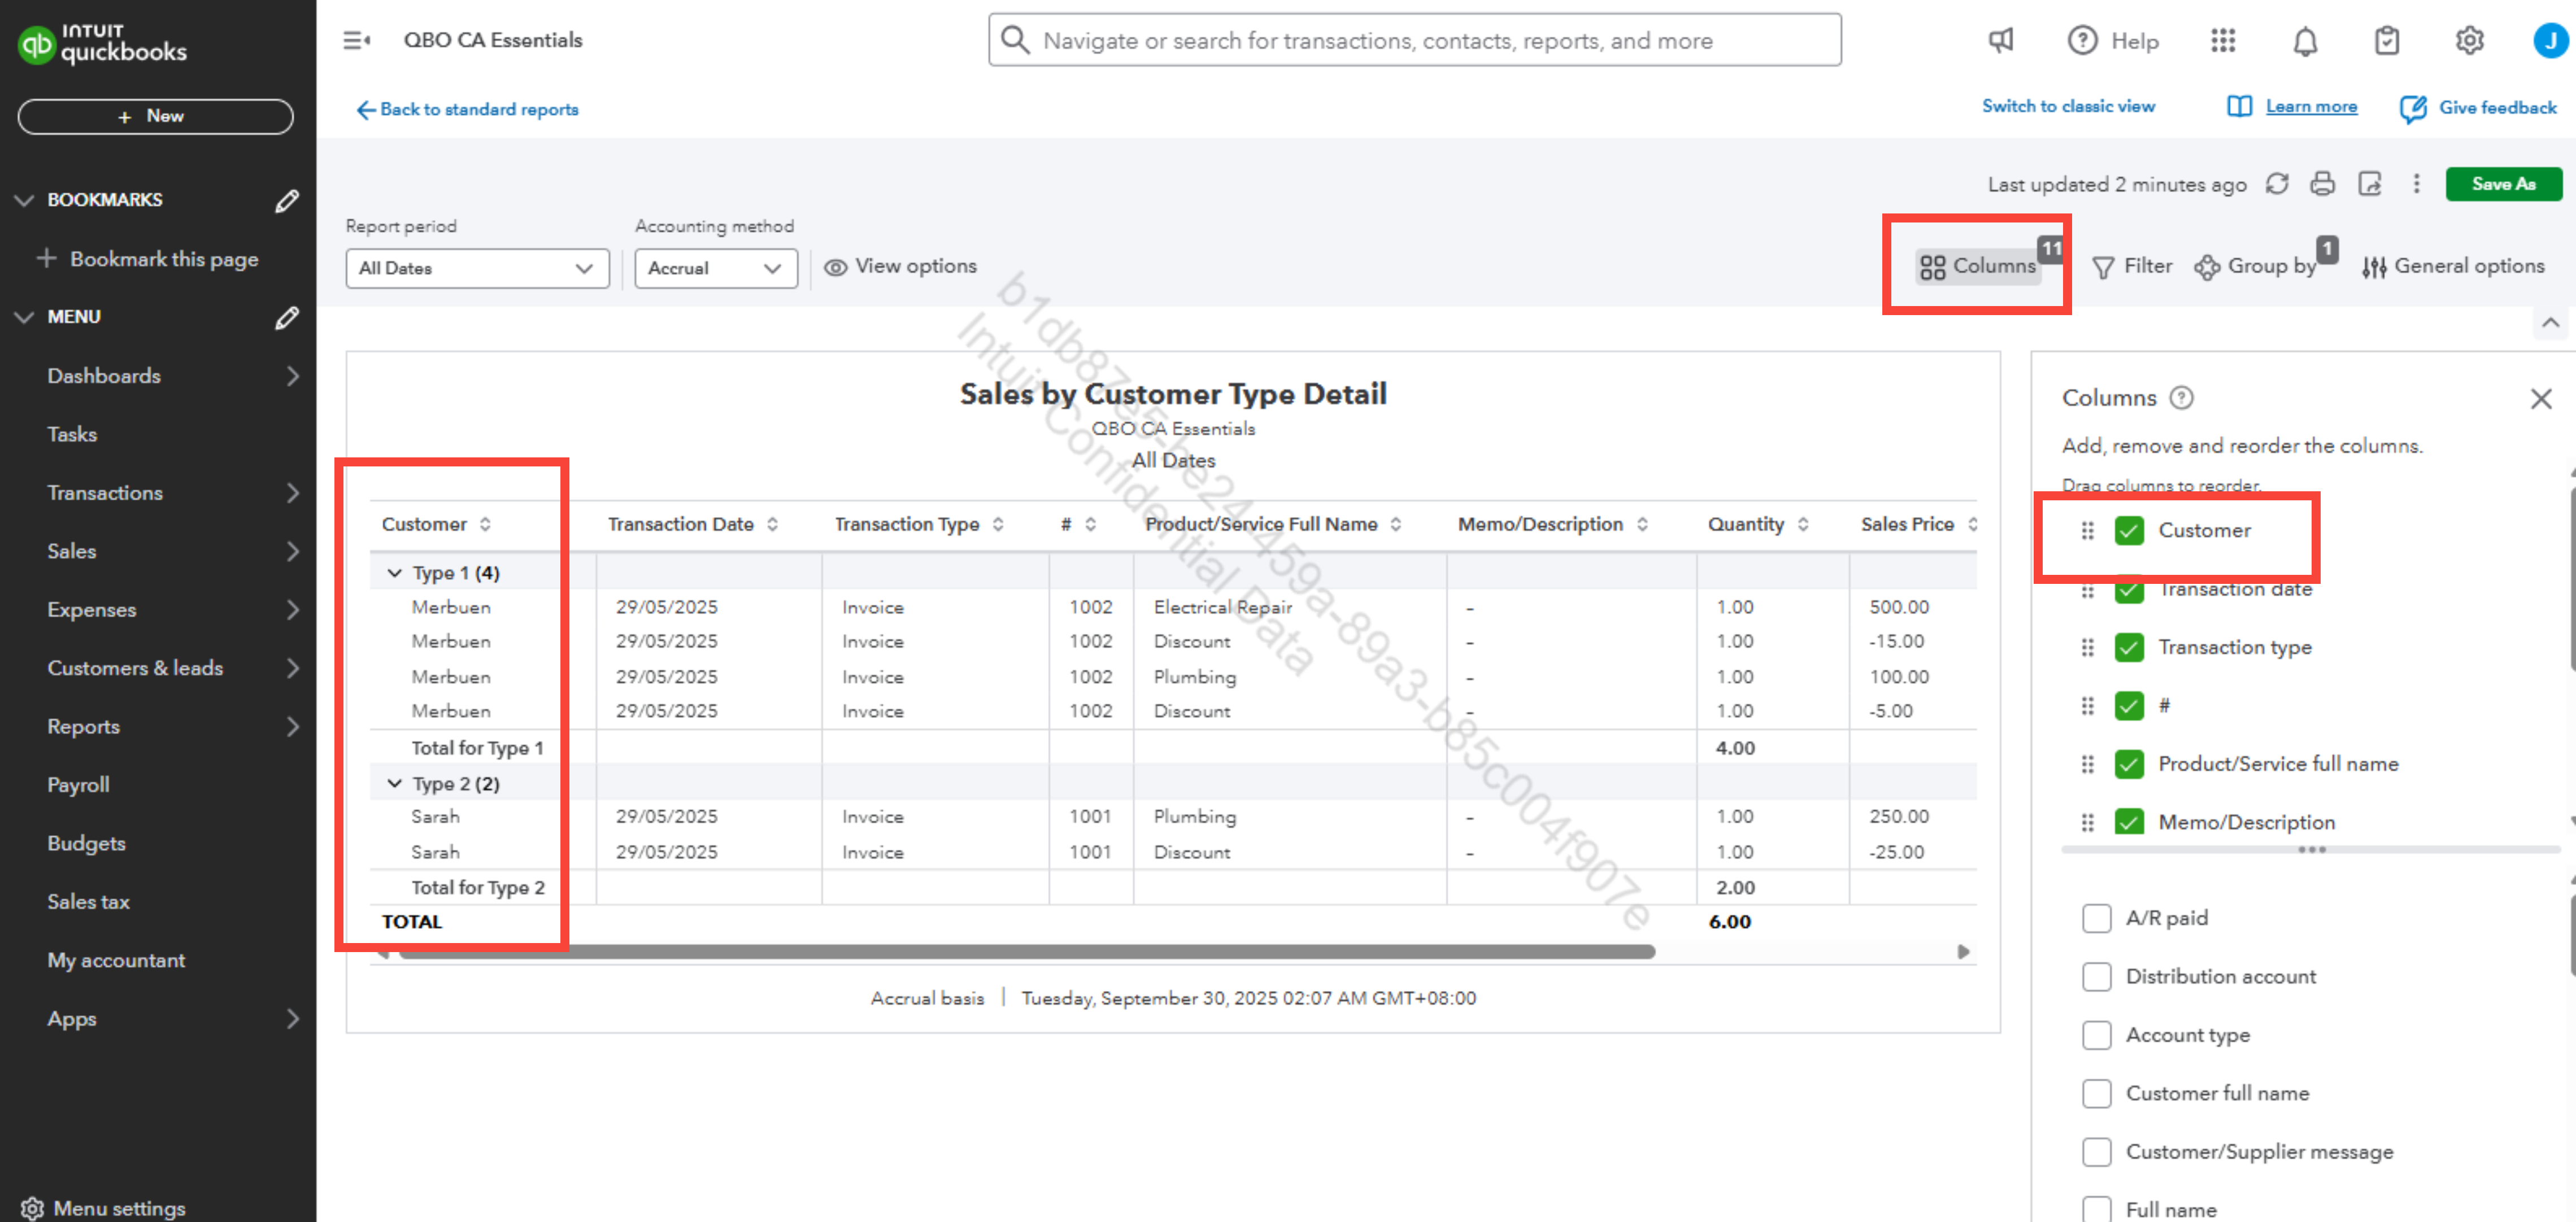This screenshot has width=2576, height=1222.
Task: Collapse the Type 1 (4) group
Action: pyautogui.click(x=395, y=573)
